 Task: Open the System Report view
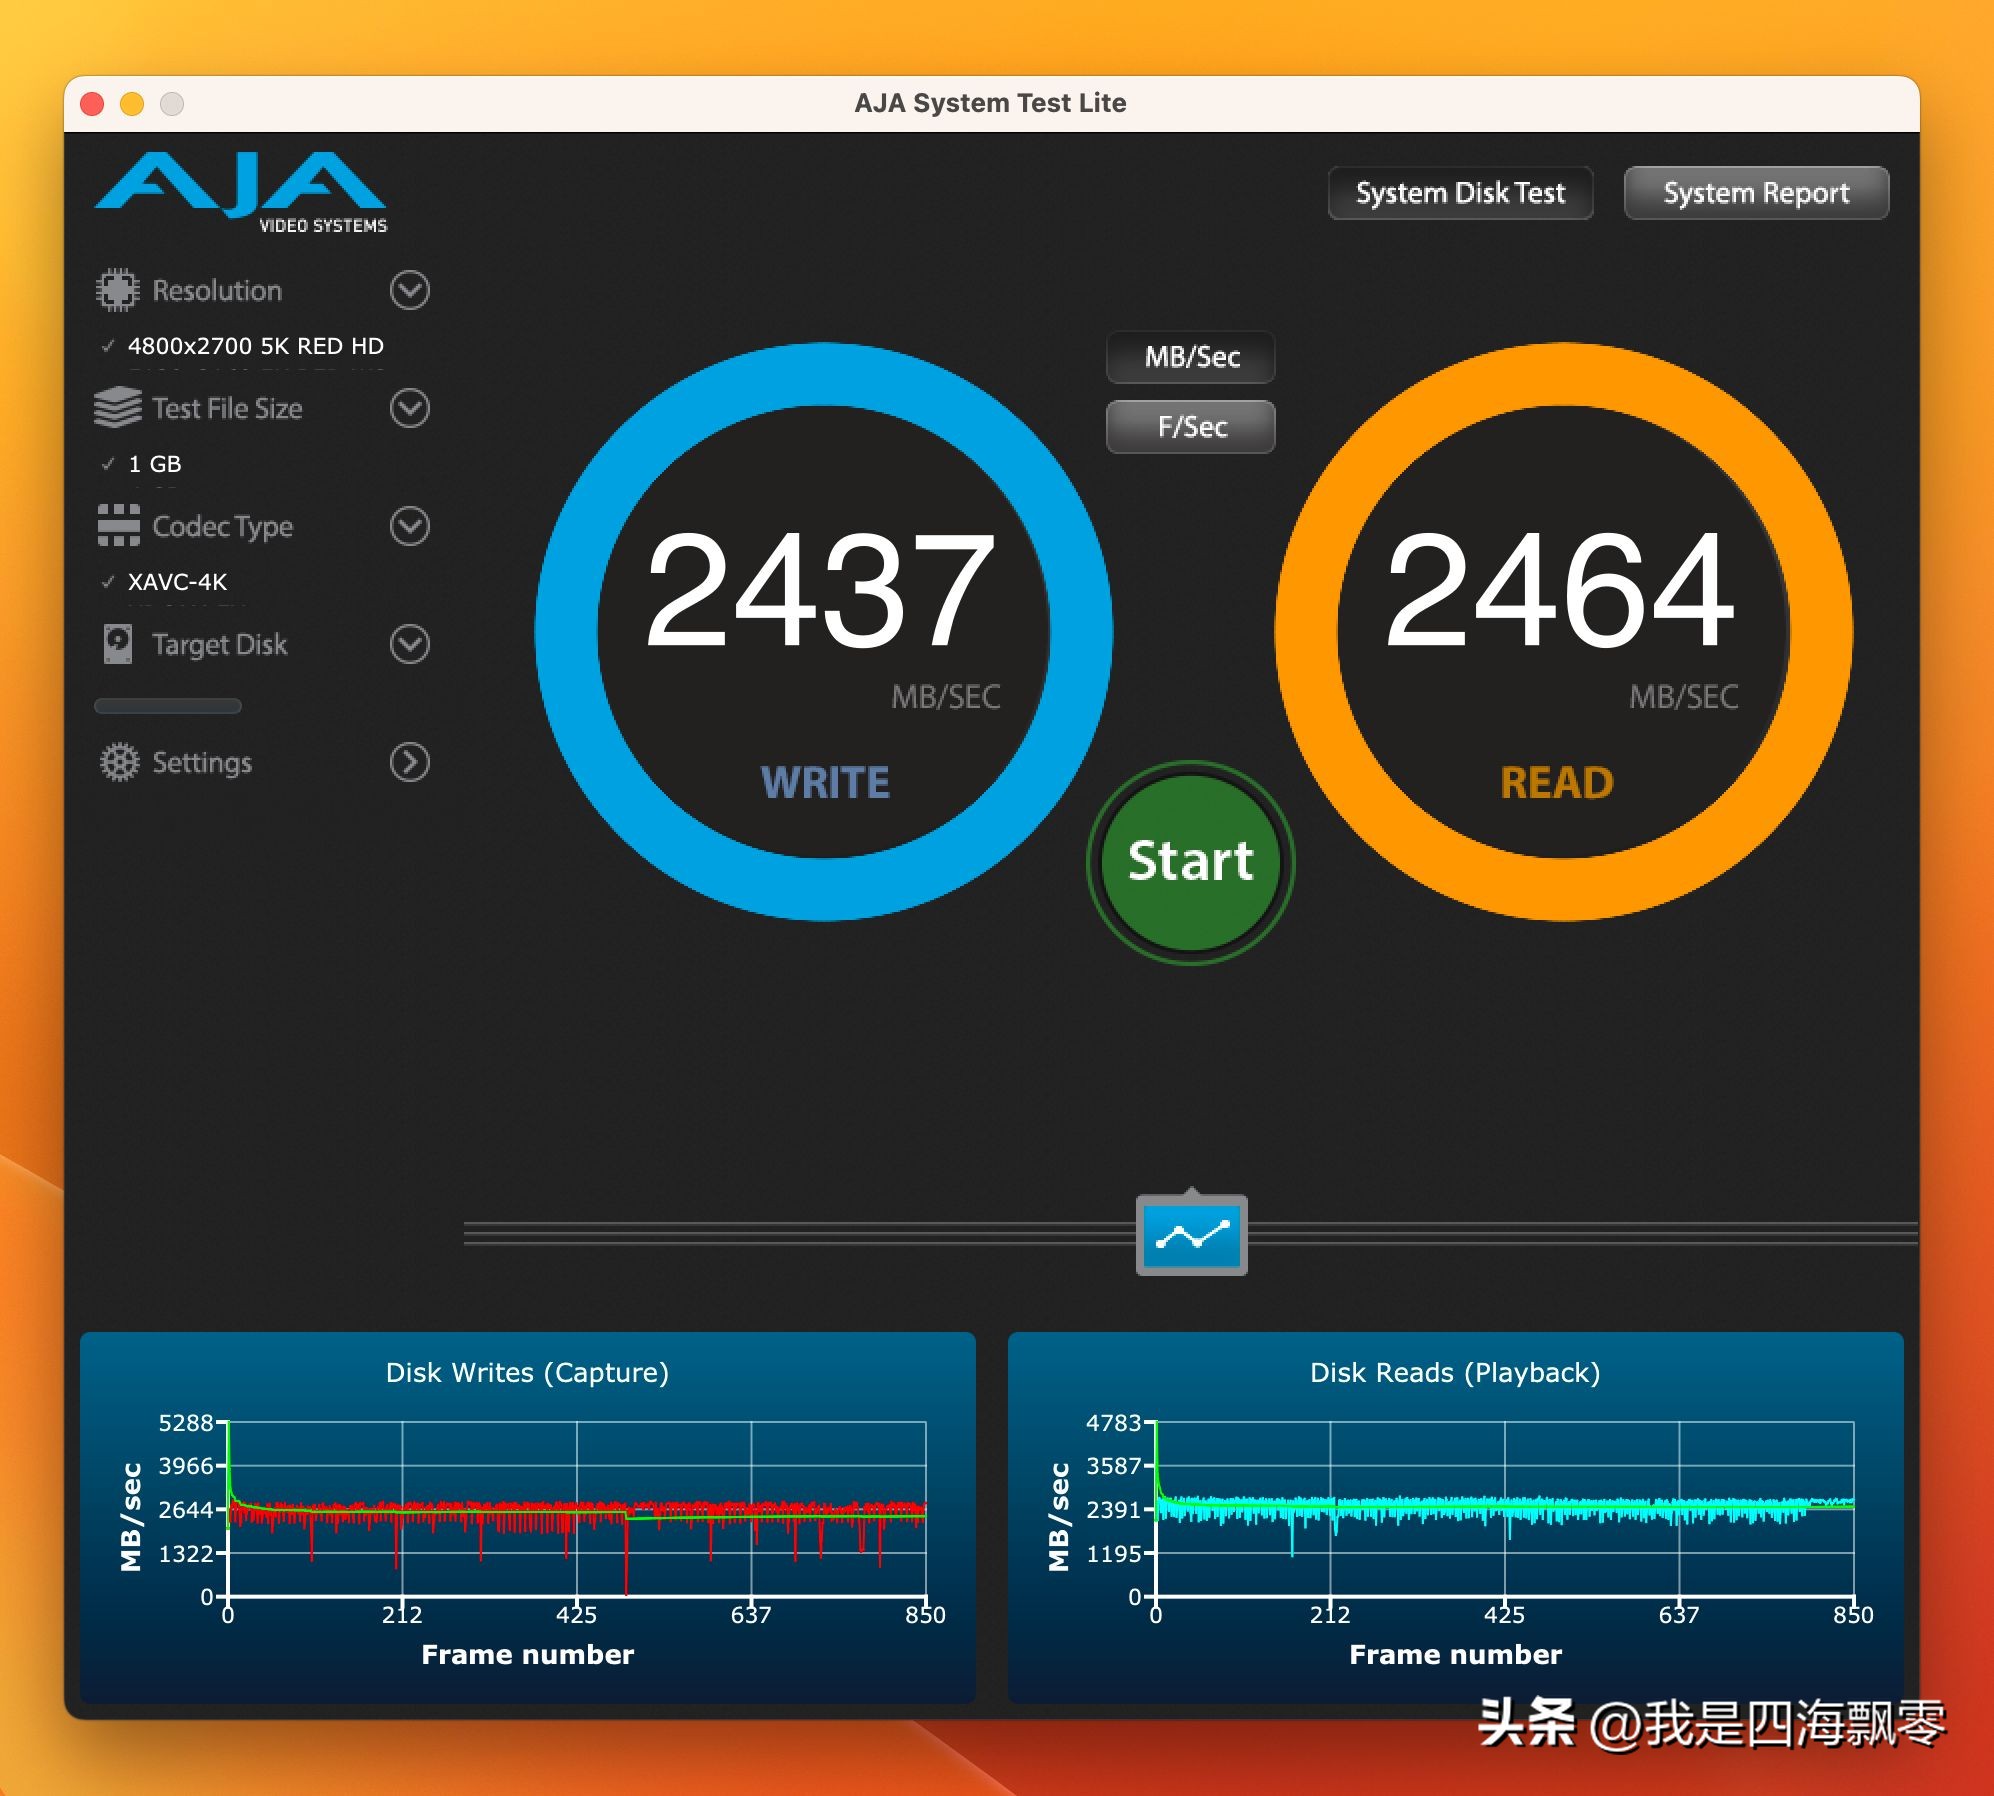(x=1755, y=193)
